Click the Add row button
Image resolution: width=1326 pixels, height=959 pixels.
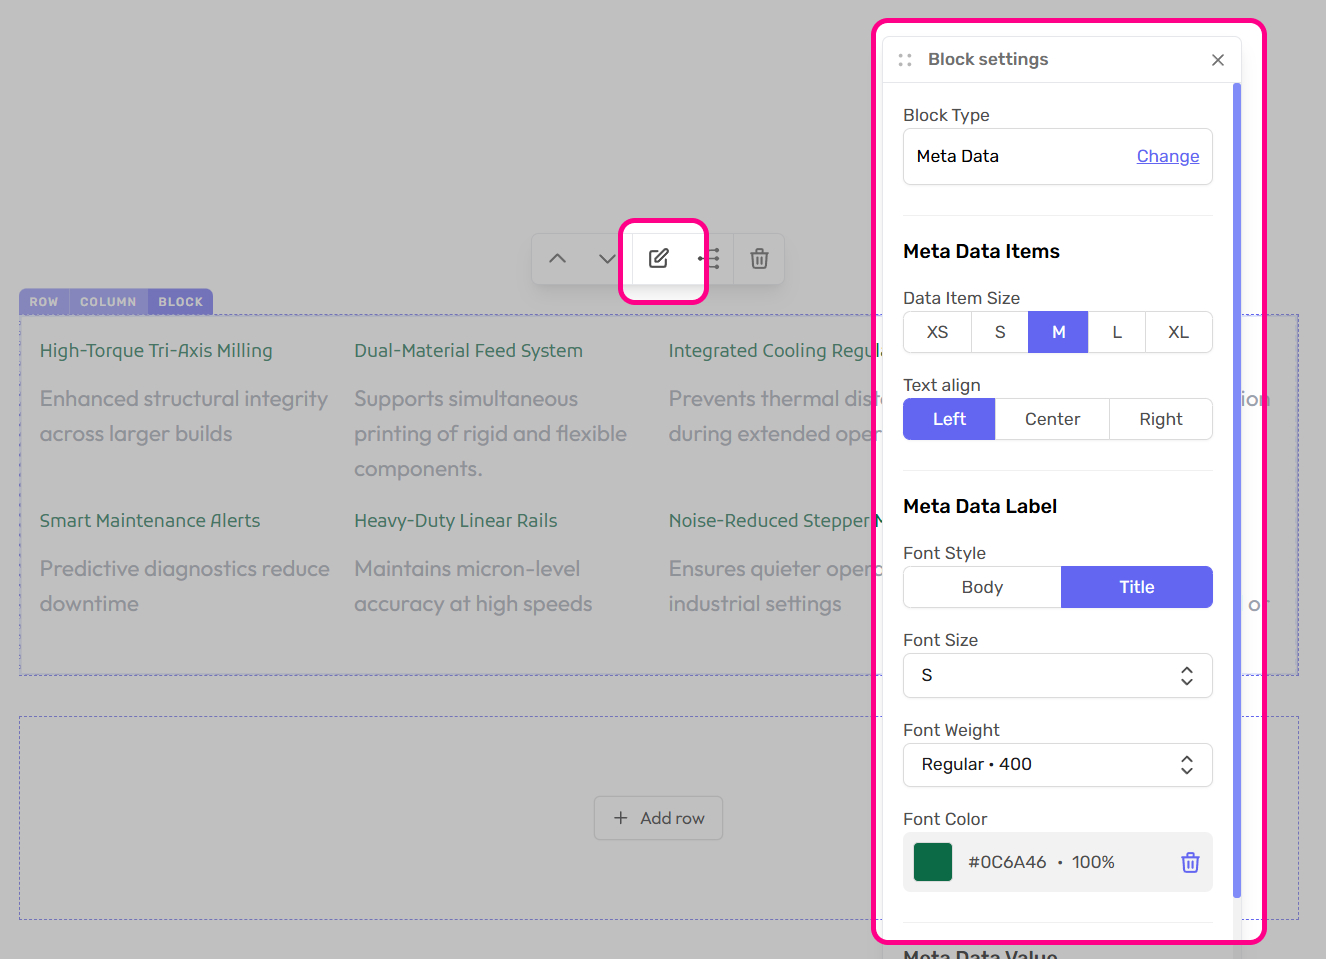(x=658, y=818)
